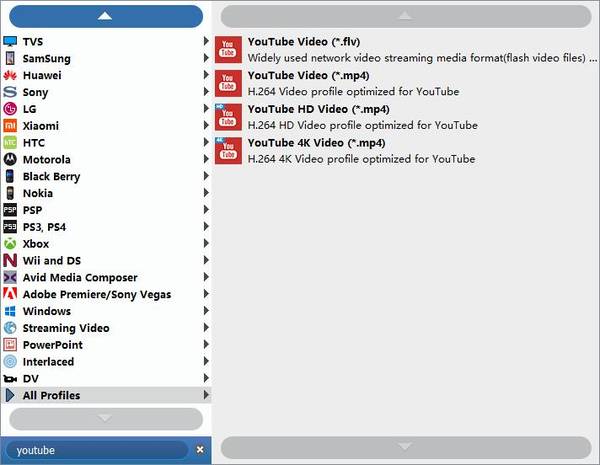Screen dimensions: 600x465
Task: Click 'H.264 HD Video profile optimized' description
Action: click(x=363, y=125)
